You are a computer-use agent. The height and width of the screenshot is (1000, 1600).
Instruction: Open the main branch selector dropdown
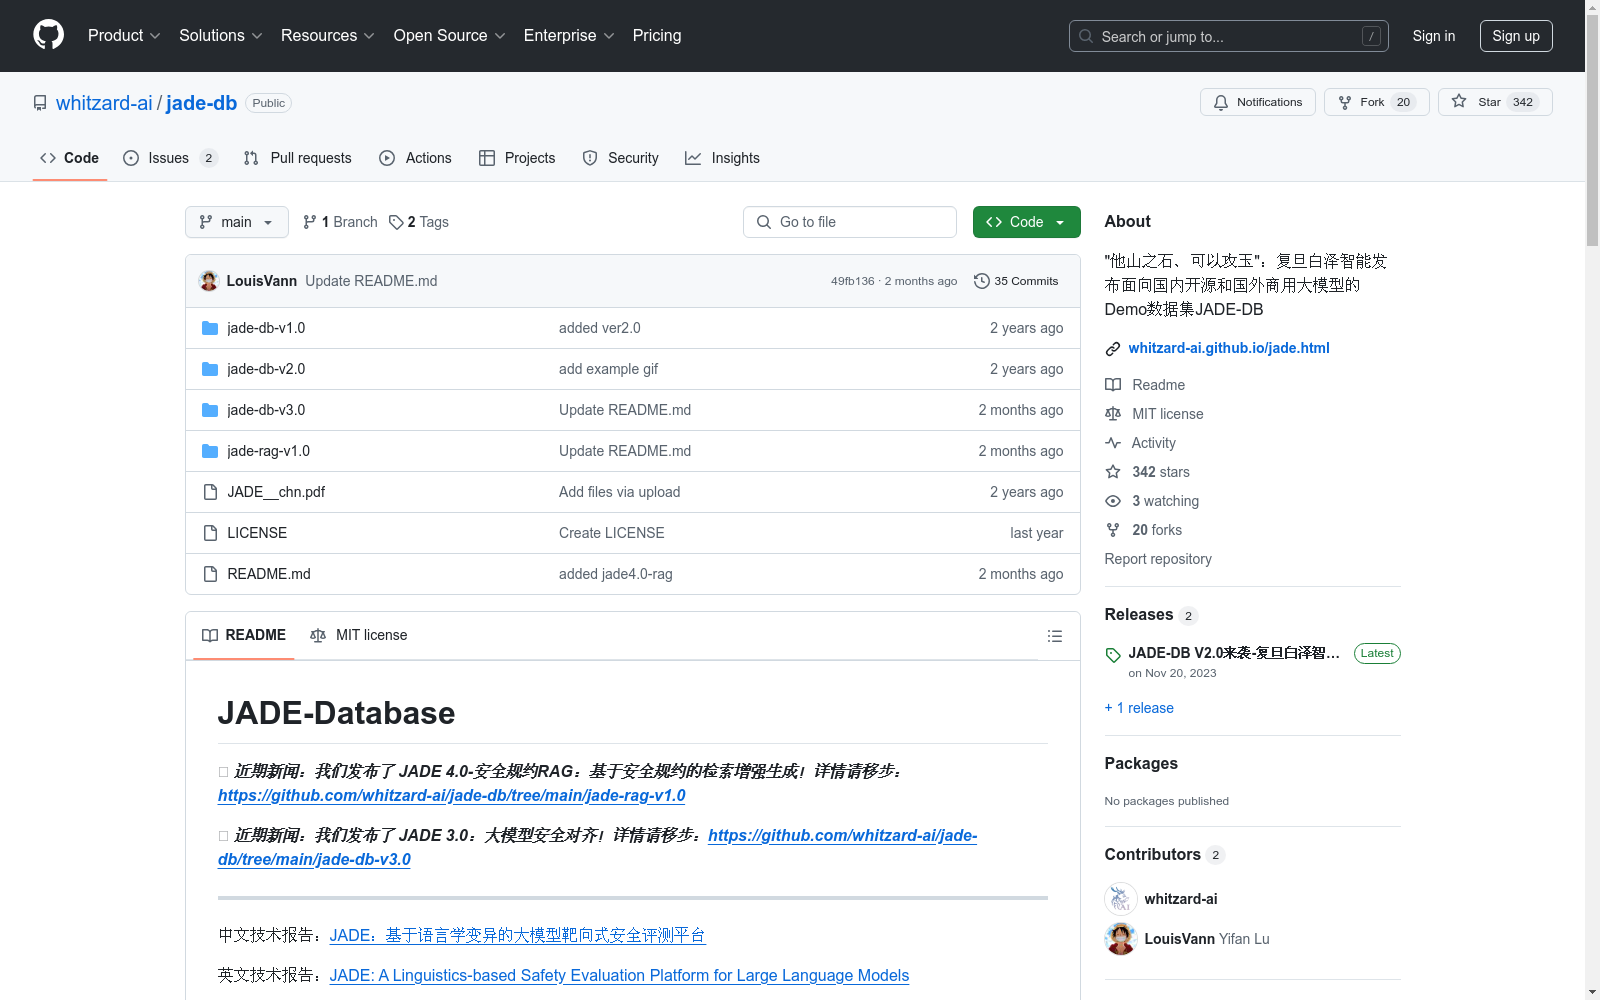(237, 222)
